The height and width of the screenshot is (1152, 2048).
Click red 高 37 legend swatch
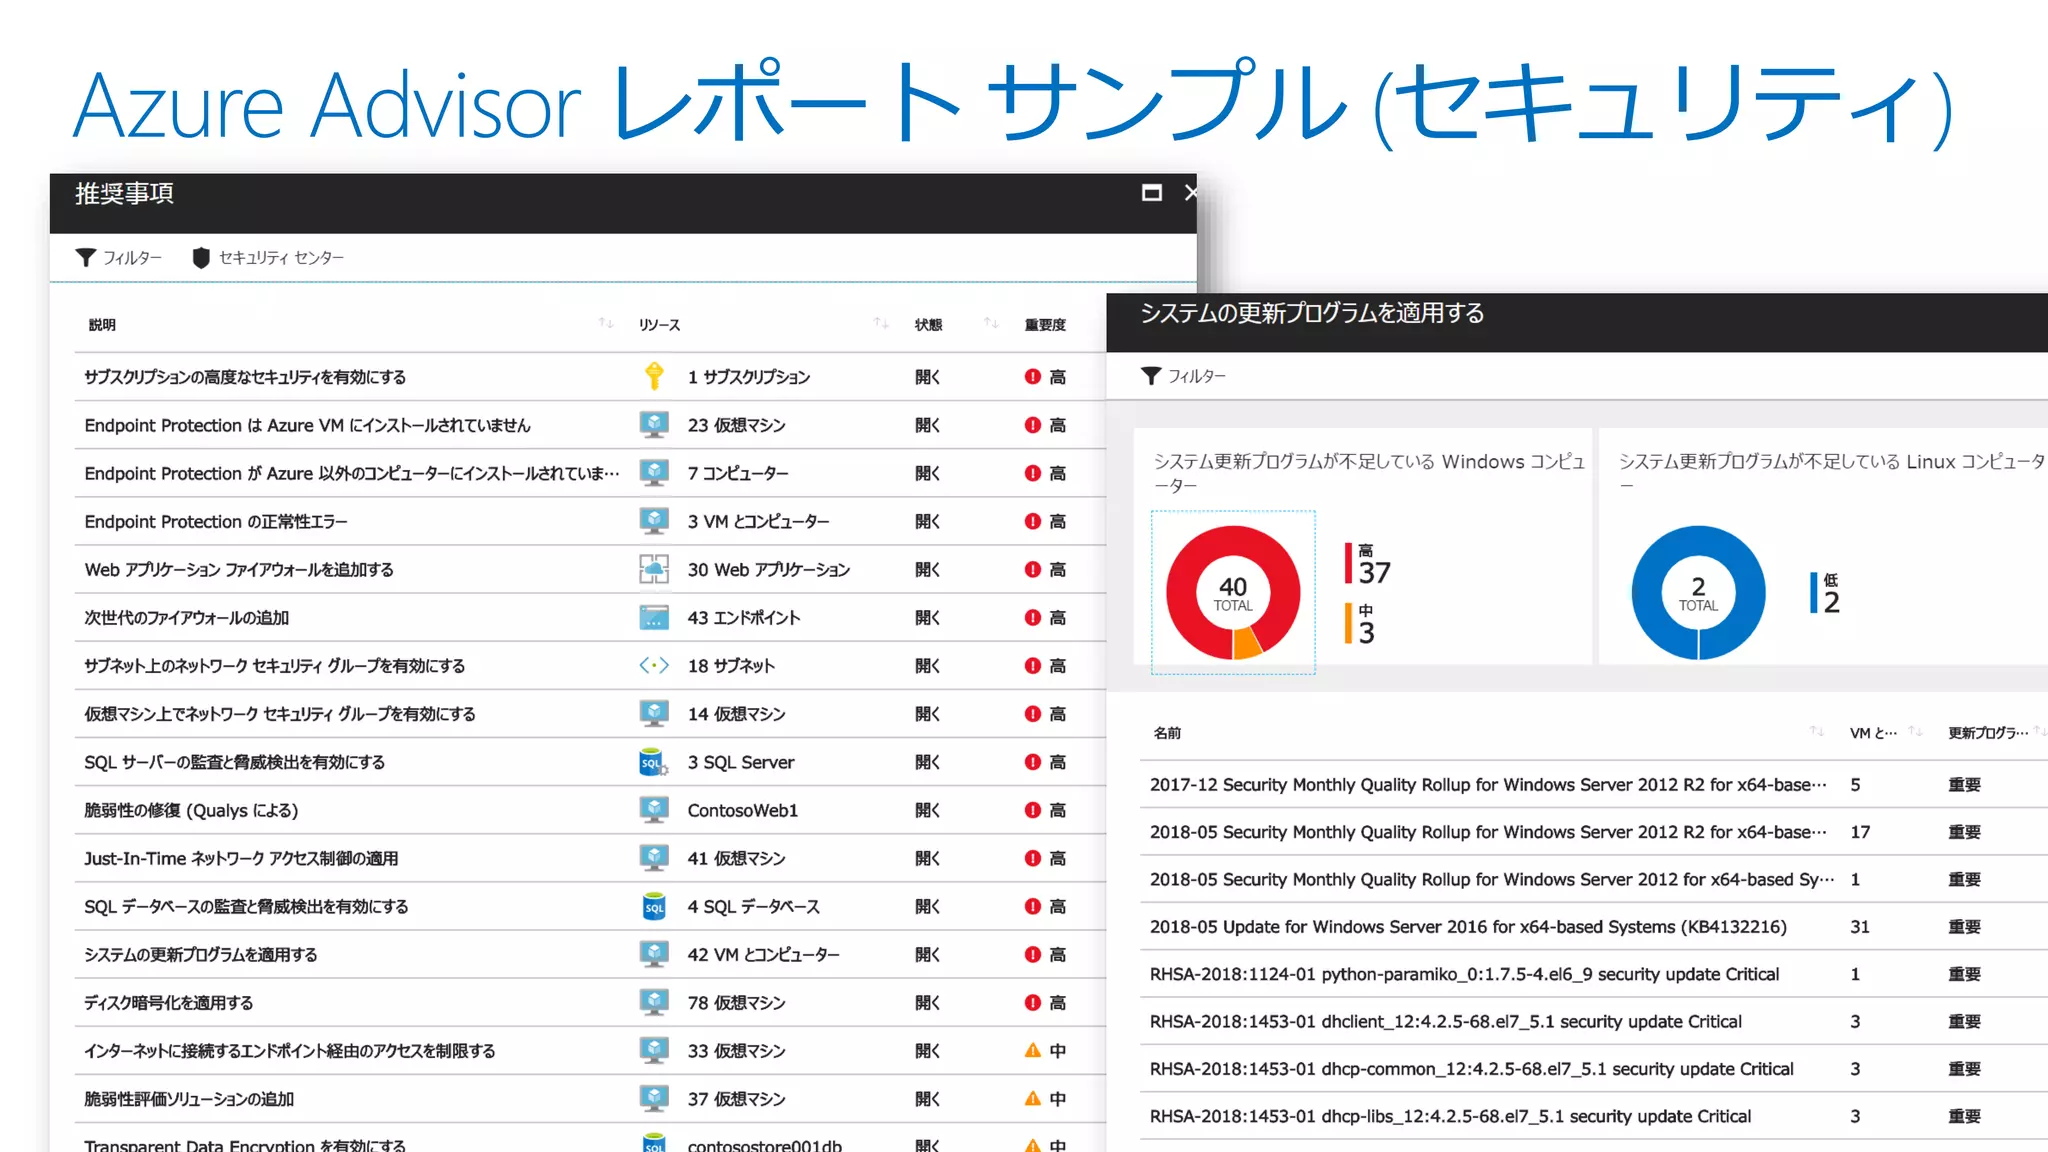pos(1348,563)
